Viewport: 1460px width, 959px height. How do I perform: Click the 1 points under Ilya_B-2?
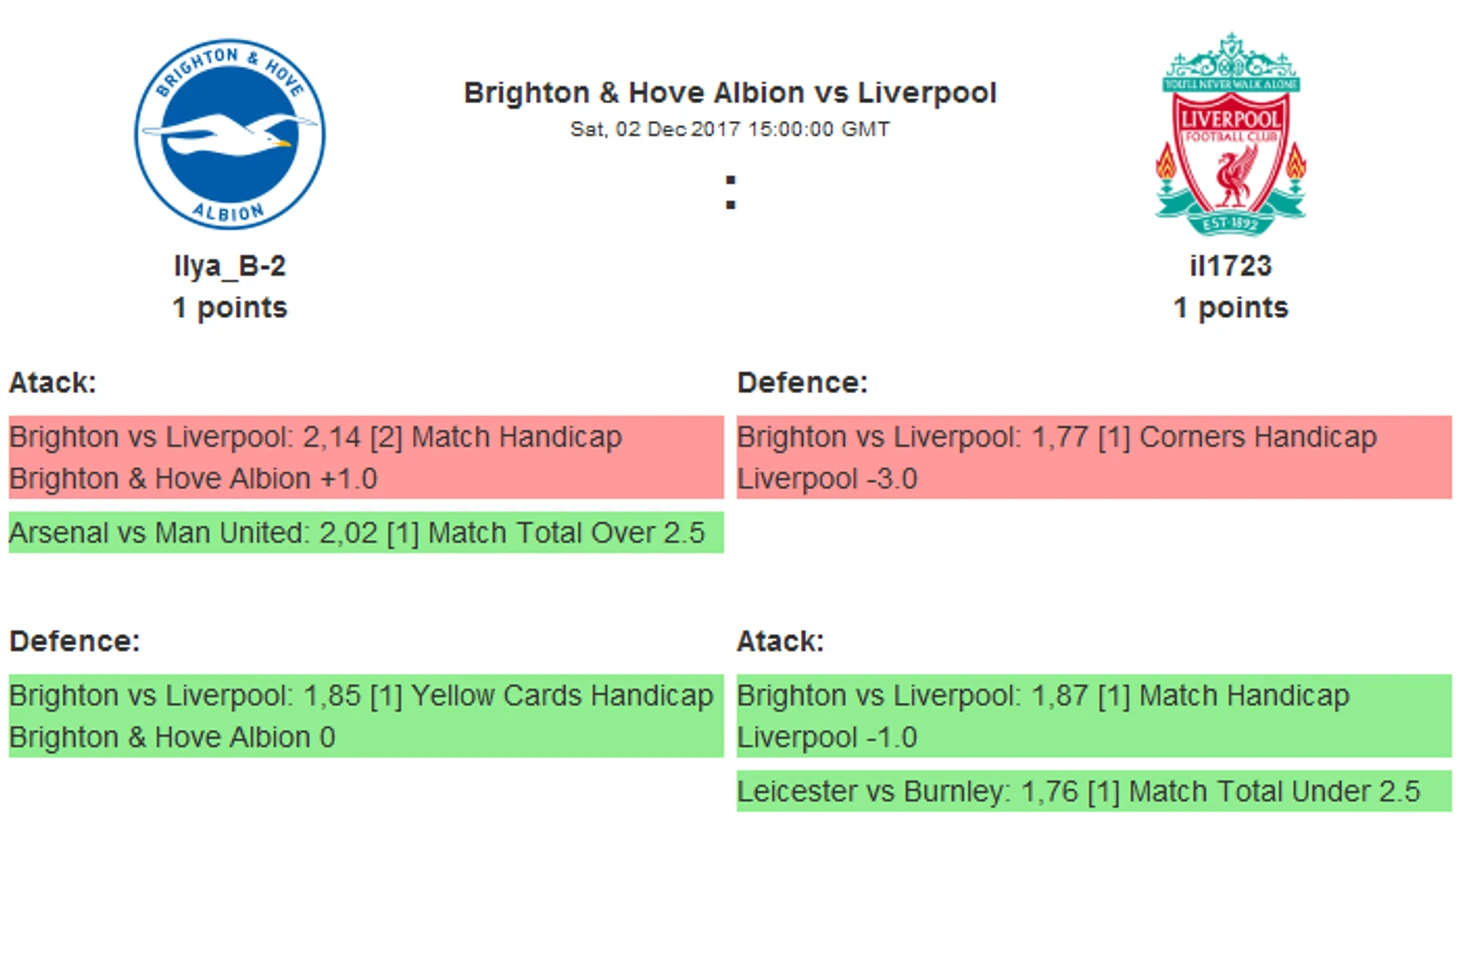point(229,308)
